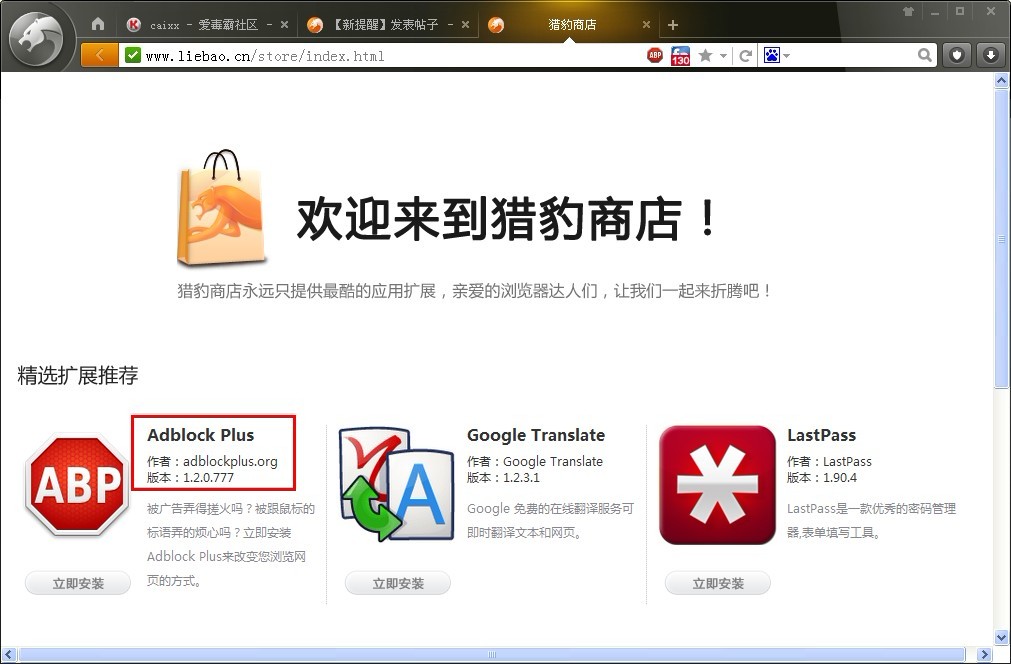Image resolution: width=1011 pixels, height=664 pixels.
Task: Click inside the search input box
Action: click(x=853, y=55)
